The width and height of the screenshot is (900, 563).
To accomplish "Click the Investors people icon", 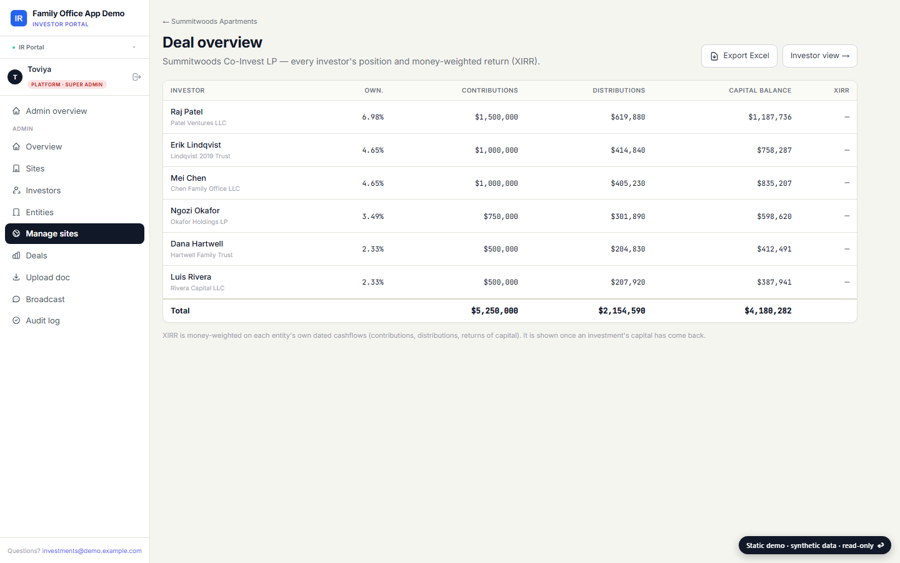I will tap(16, 190).
